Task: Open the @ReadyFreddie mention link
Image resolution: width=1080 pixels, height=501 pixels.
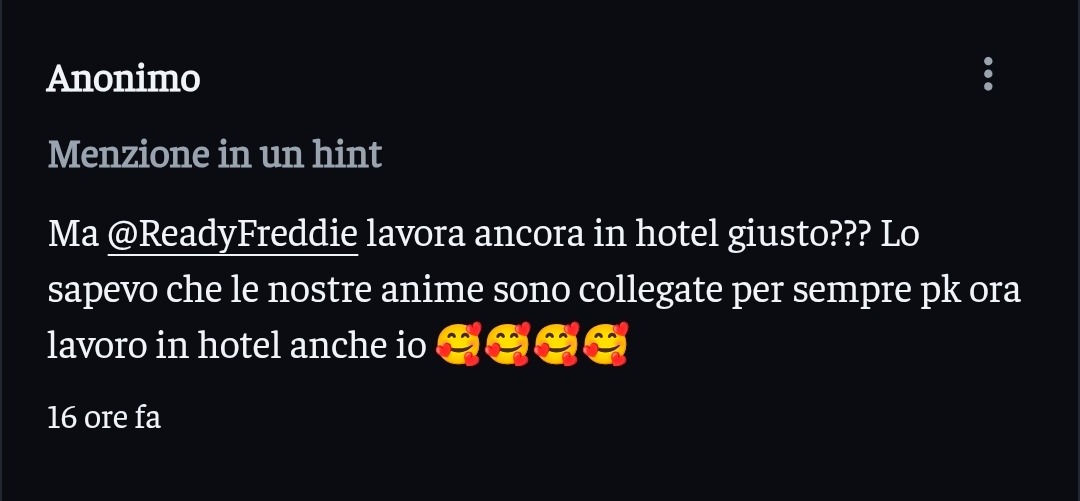Action: pyautogui.click(x=233, y=235)
